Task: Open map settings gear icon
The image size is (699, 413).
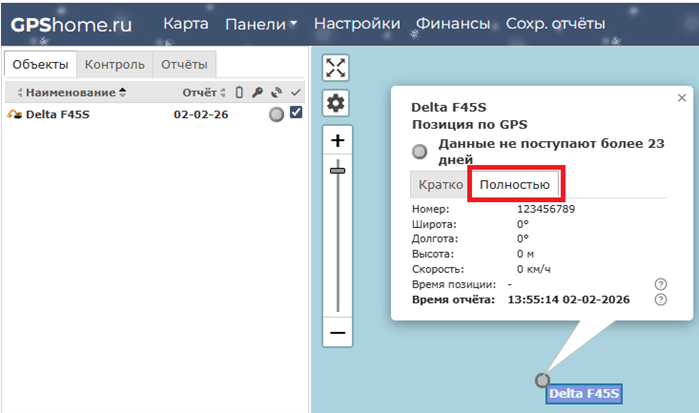Action: click(x=336, y=103)
